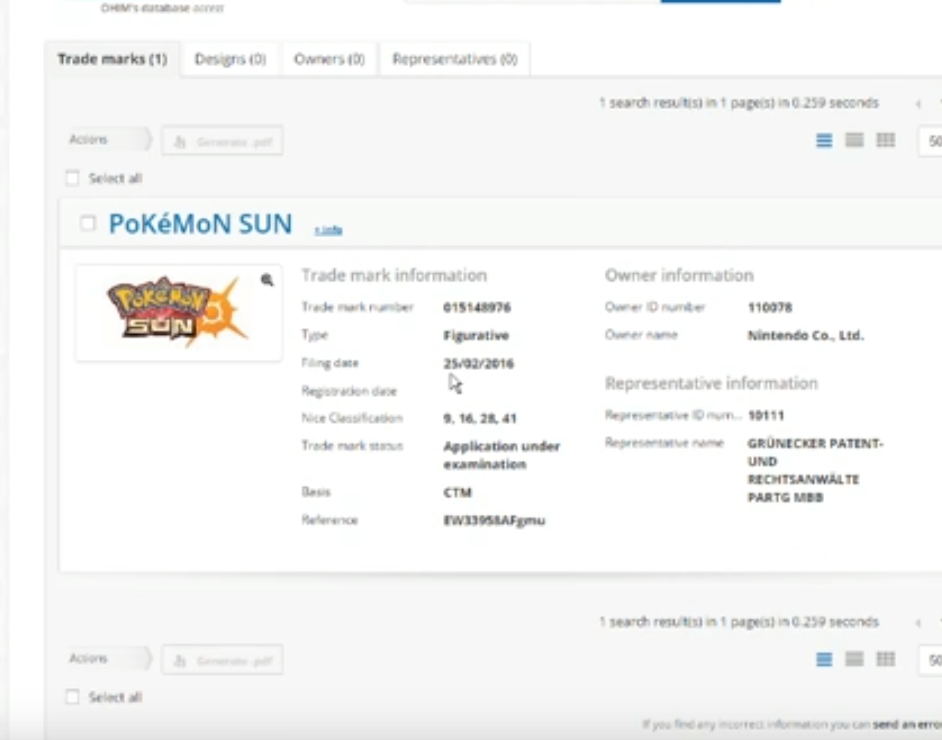Tick the top Select all checkbox
Viewport: 942px width, 740px height.
72,178
